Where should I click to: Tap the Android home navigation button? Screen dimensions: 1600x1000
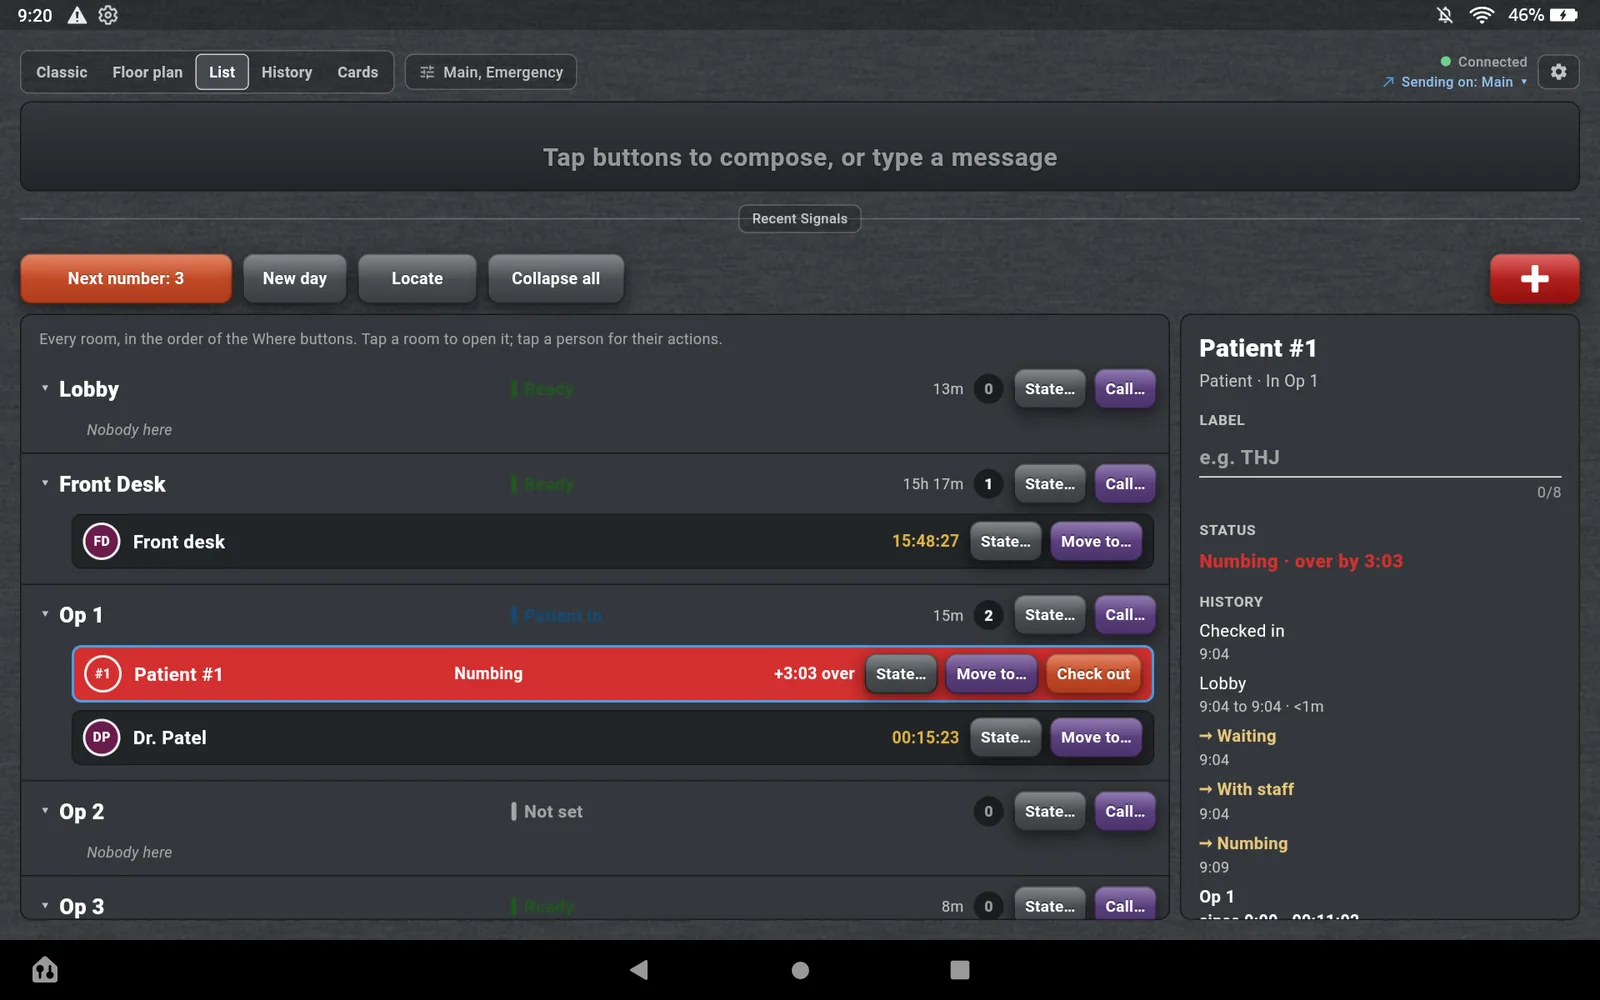point(800,969)
